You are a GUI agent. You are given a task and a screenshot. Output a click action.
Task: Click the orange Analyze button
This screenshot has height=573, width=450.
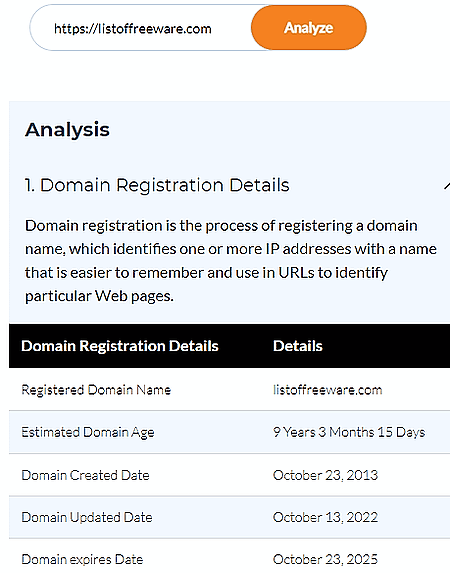[x=309, y=27]
